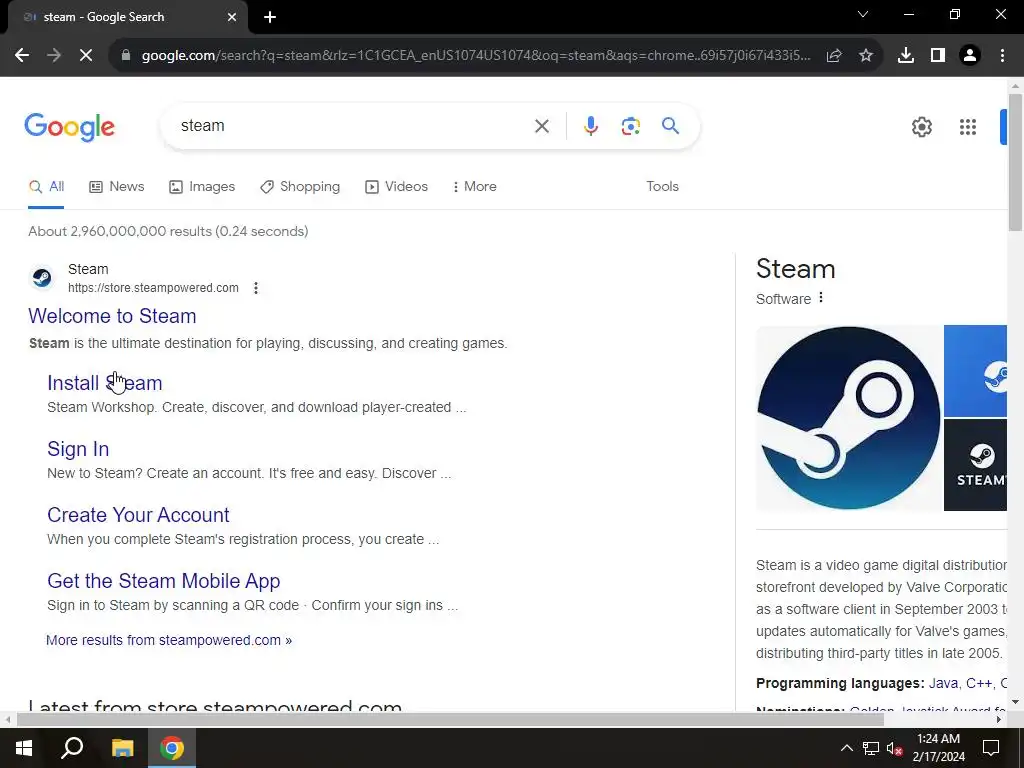
Task: Click the C++ programming language link
Action: click(x=979, y=684)
